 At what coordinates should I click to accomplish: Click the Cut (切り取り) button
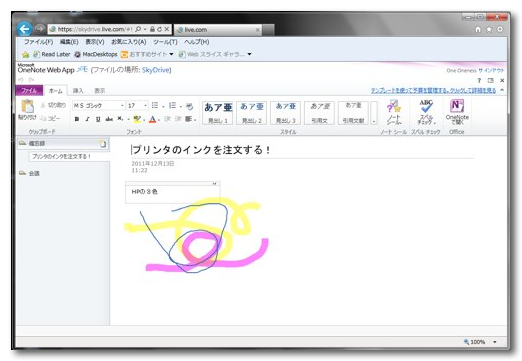pos(53,105)
